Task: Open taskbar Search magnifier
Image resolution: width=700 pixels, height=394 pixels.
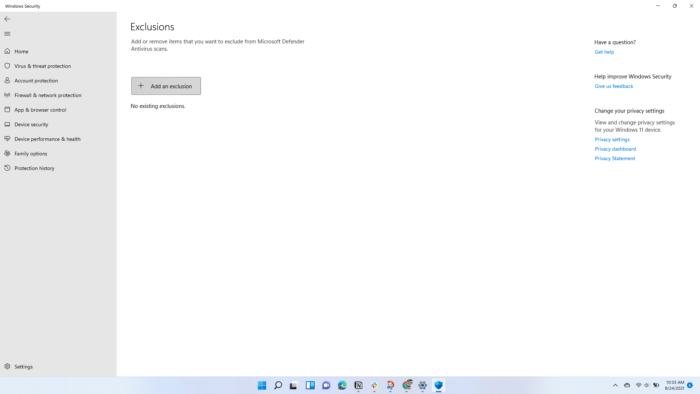Action: tap(278, 386)
